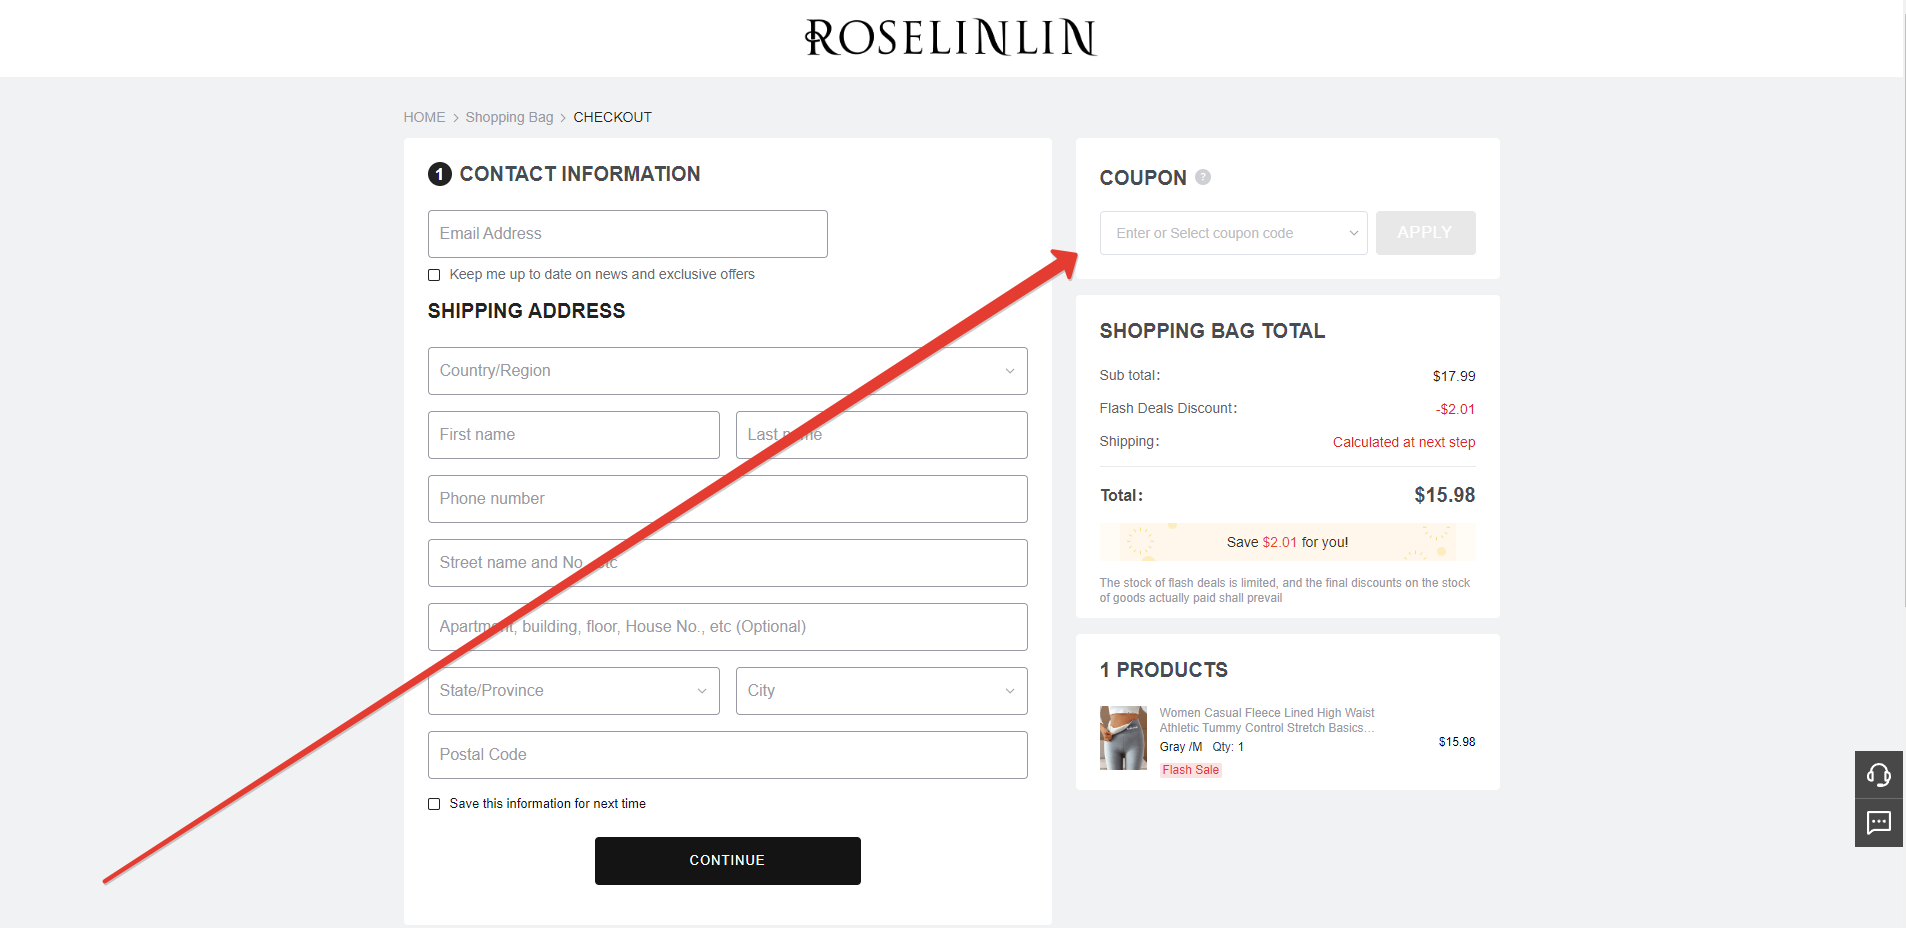Screen dimensions: 1906x928
Task: Enable Save this information for next time
Action: point(434,804)
